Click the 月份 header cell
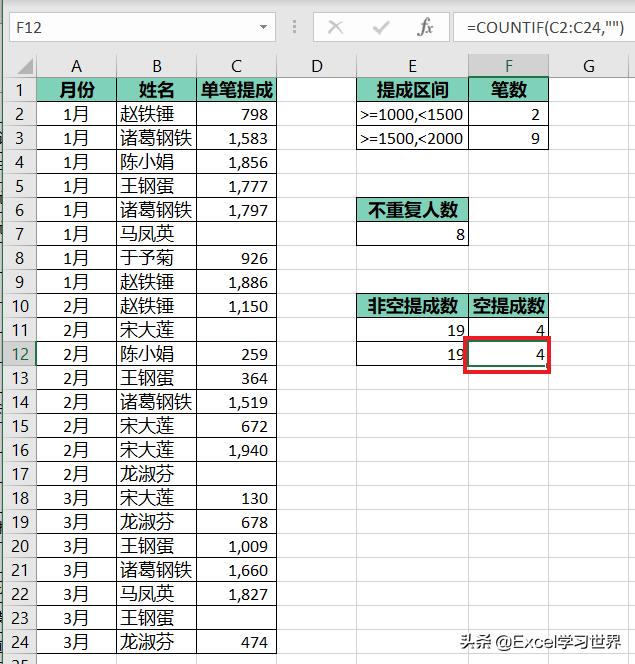The image size is (635, 664). click(x=76, y=90)
